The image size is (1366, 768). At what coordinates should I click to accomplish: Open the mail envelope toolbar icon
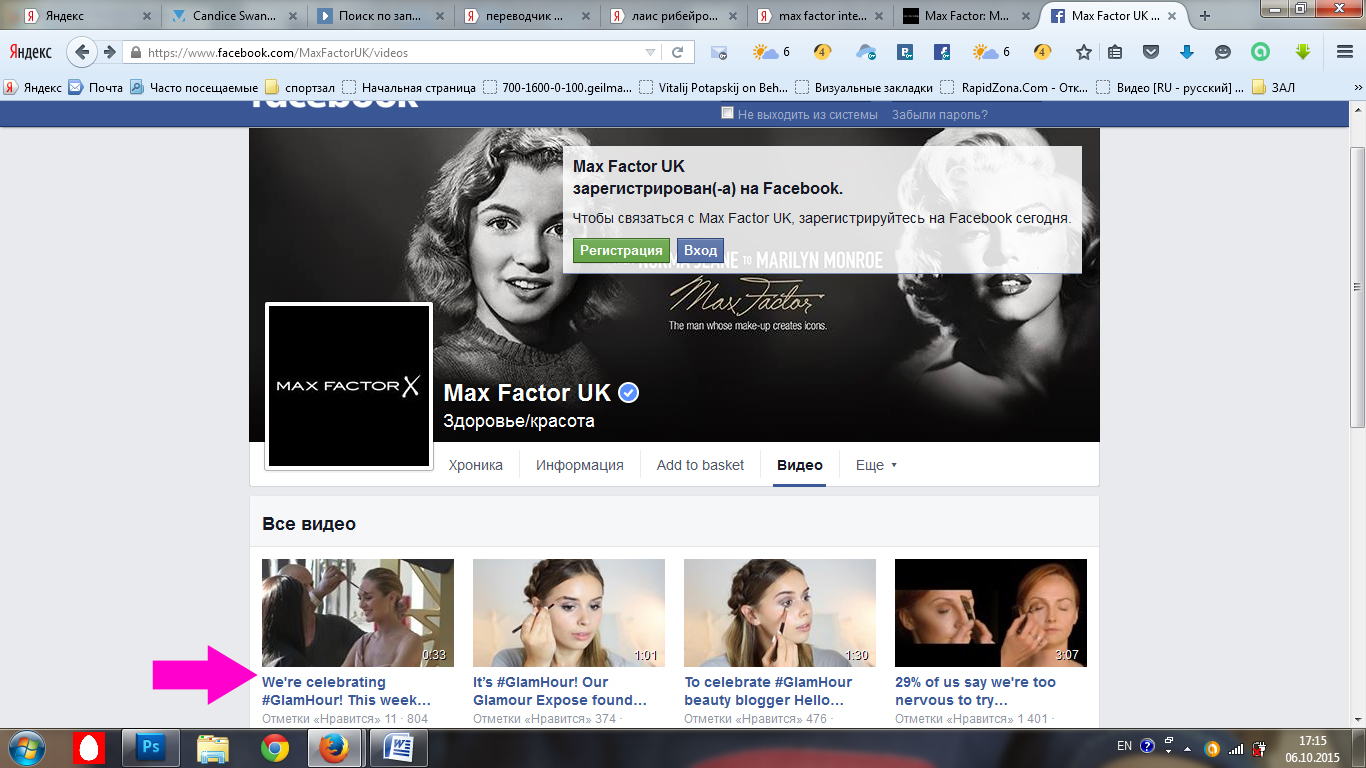click(718, 52)
